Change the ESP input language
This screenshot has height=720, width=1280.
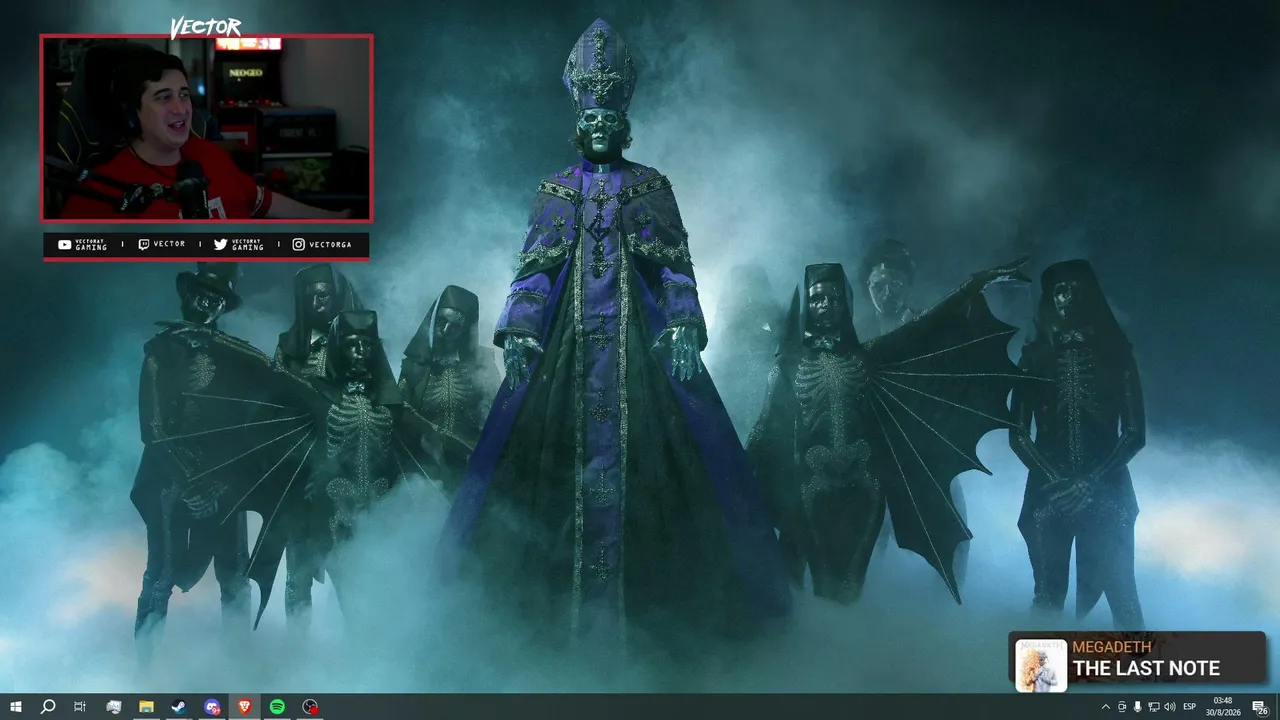pyautogui.click(x=1190, y=707)
